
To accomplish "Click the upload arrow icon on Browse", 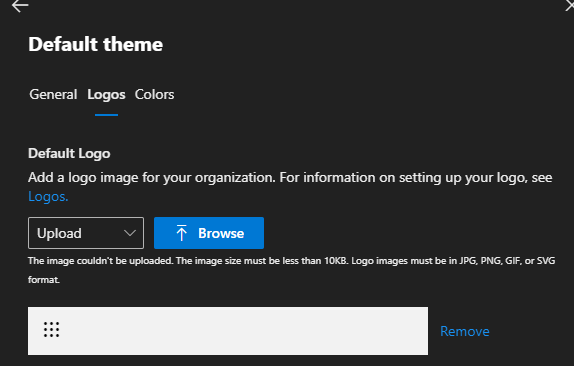I will (181, 233).
